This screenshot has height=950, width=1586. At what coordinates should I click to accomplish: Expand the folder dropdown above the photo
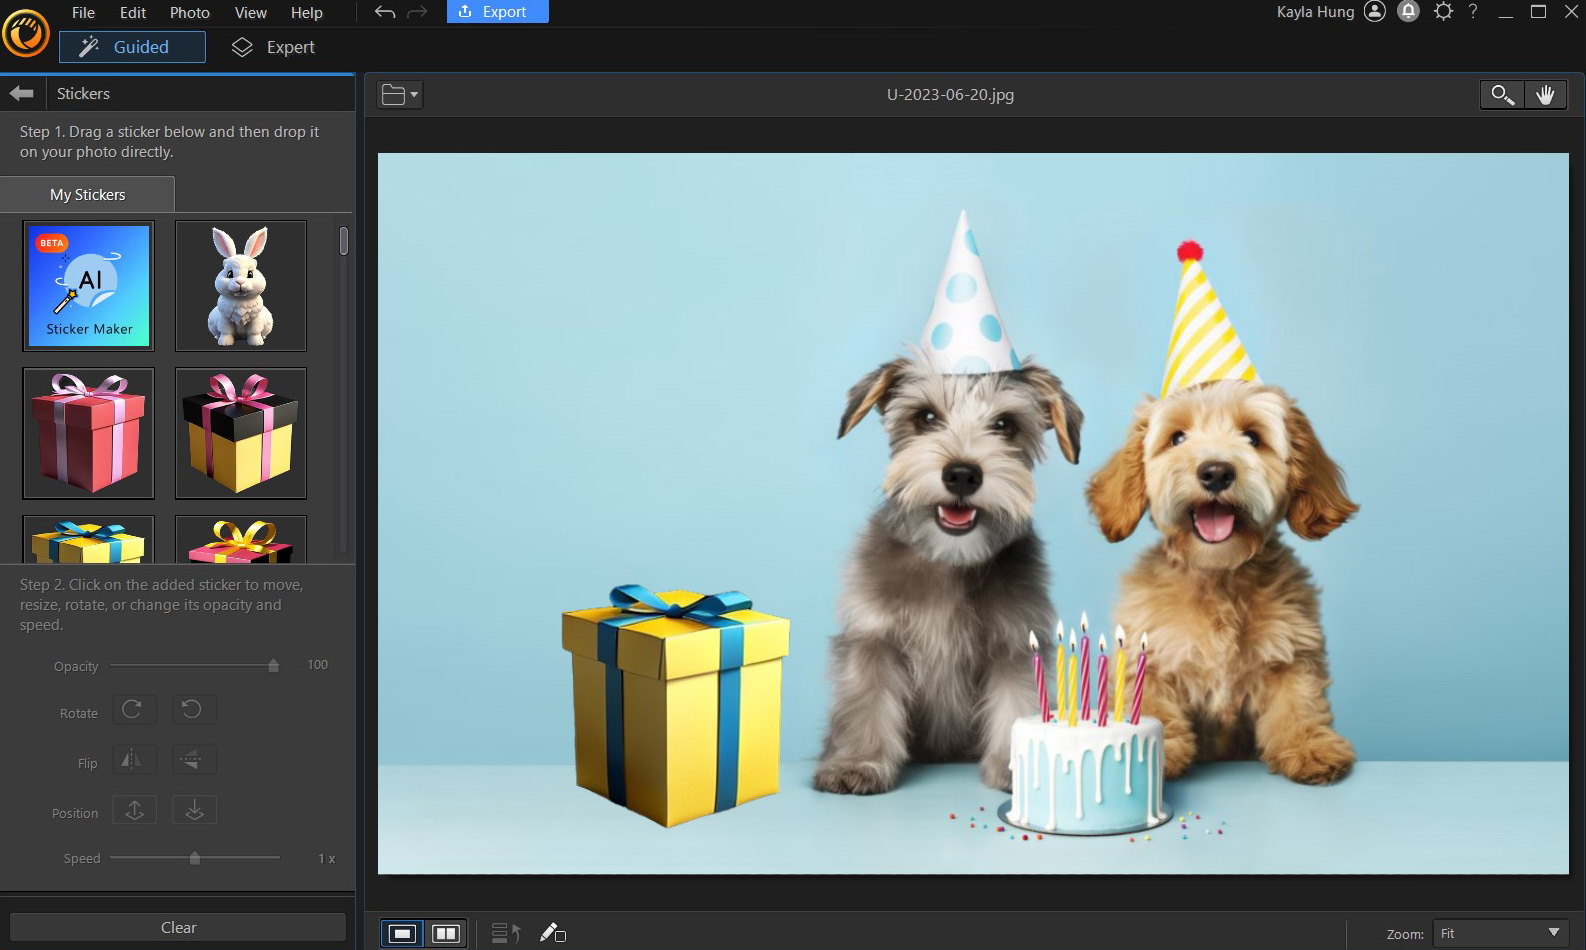coord(400,95)
